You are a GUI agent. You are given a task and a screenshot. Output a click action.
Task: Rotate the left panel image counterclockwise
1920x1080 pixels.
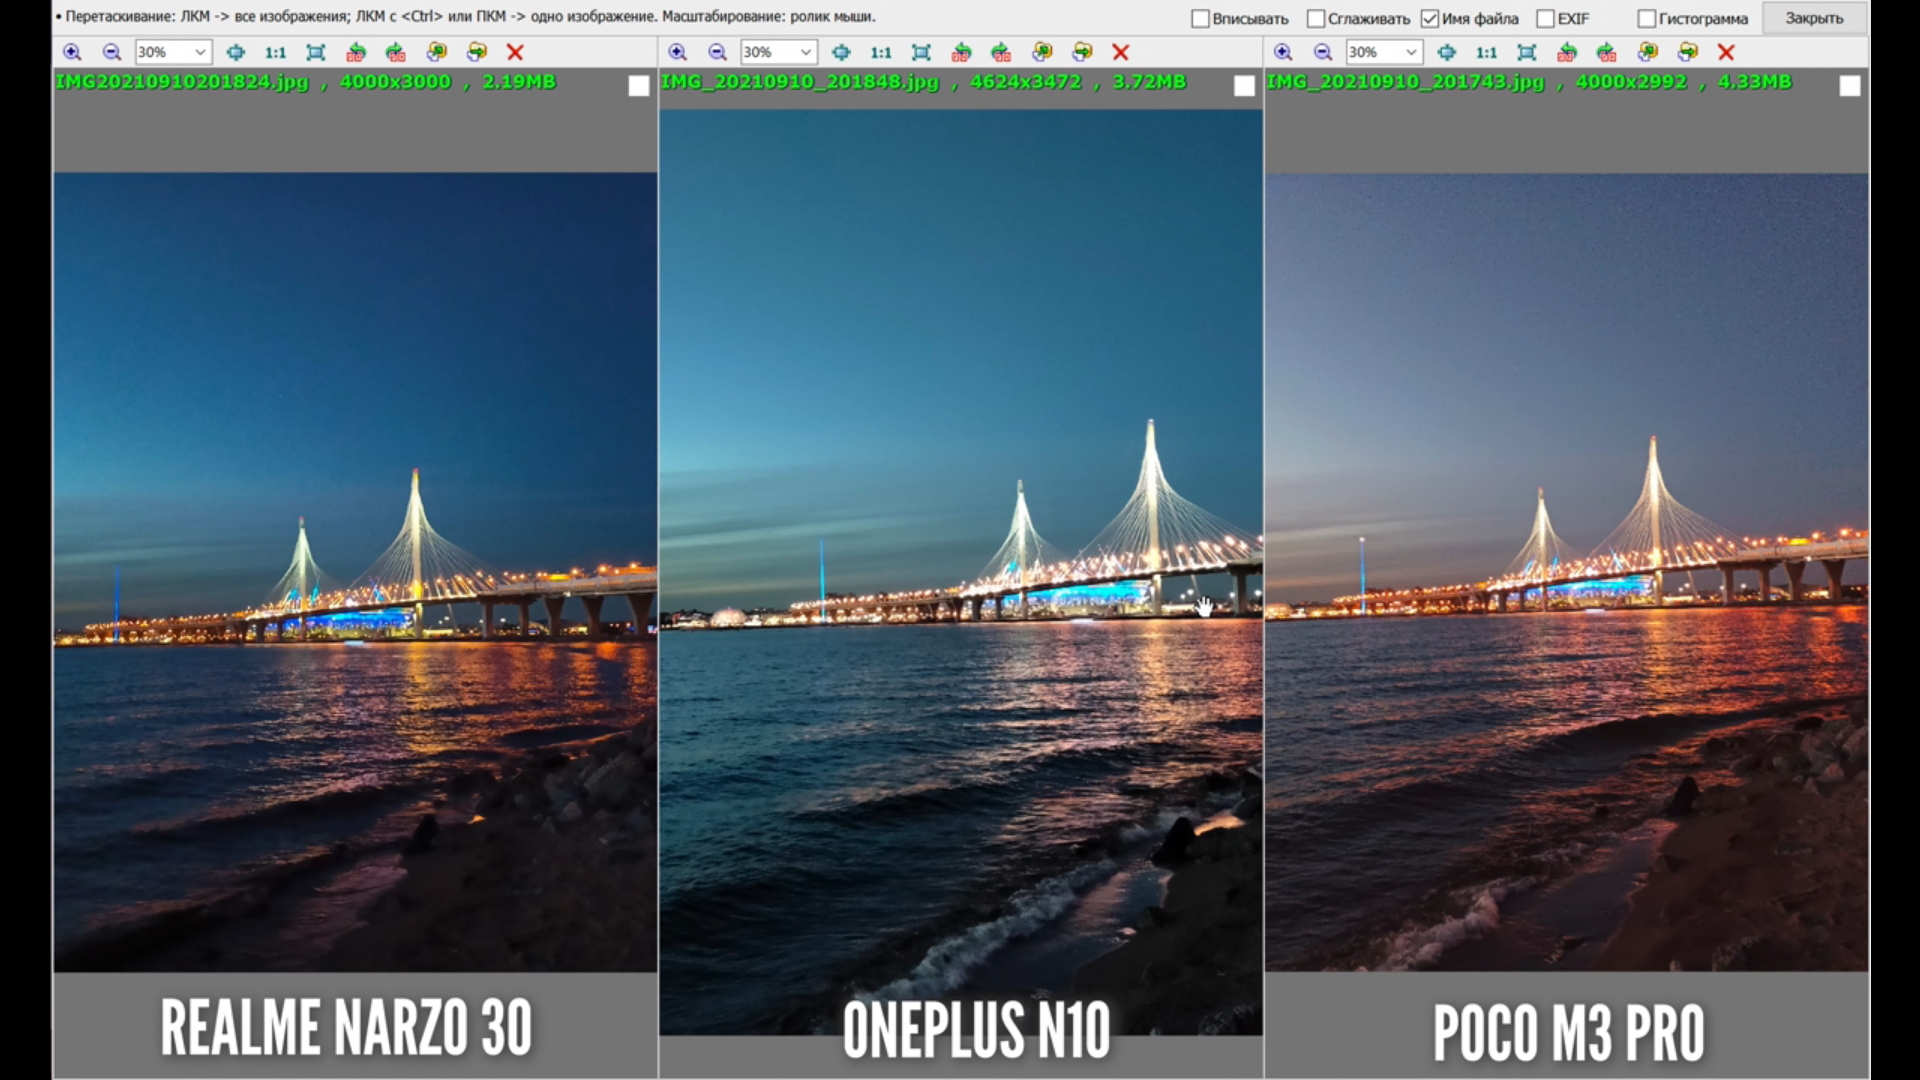(355, 52)
